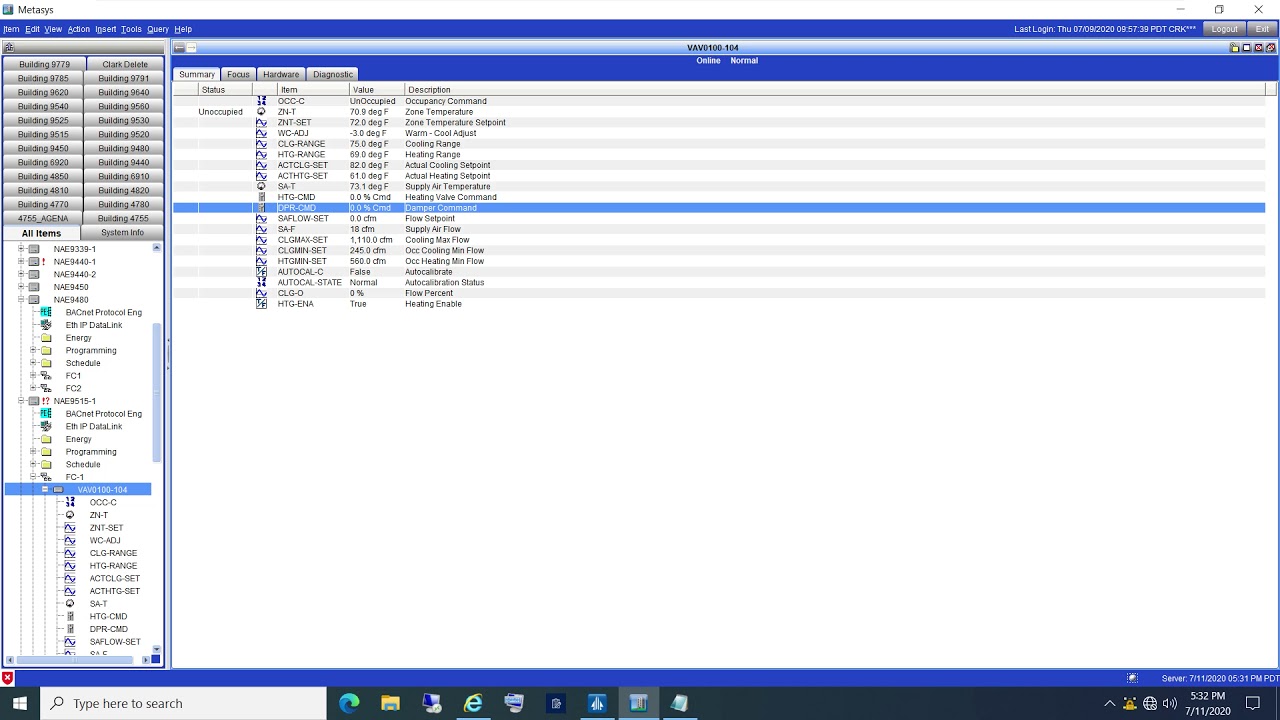Open the Windows notification center
Screen dimensions: 1280x720
1253,703
